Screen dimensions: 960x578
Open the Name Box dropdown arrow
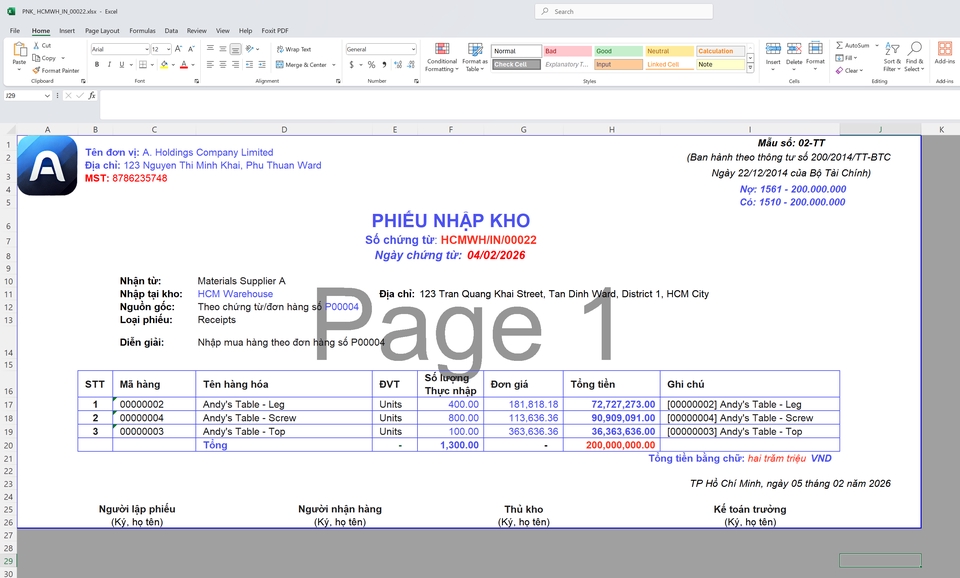47,96
